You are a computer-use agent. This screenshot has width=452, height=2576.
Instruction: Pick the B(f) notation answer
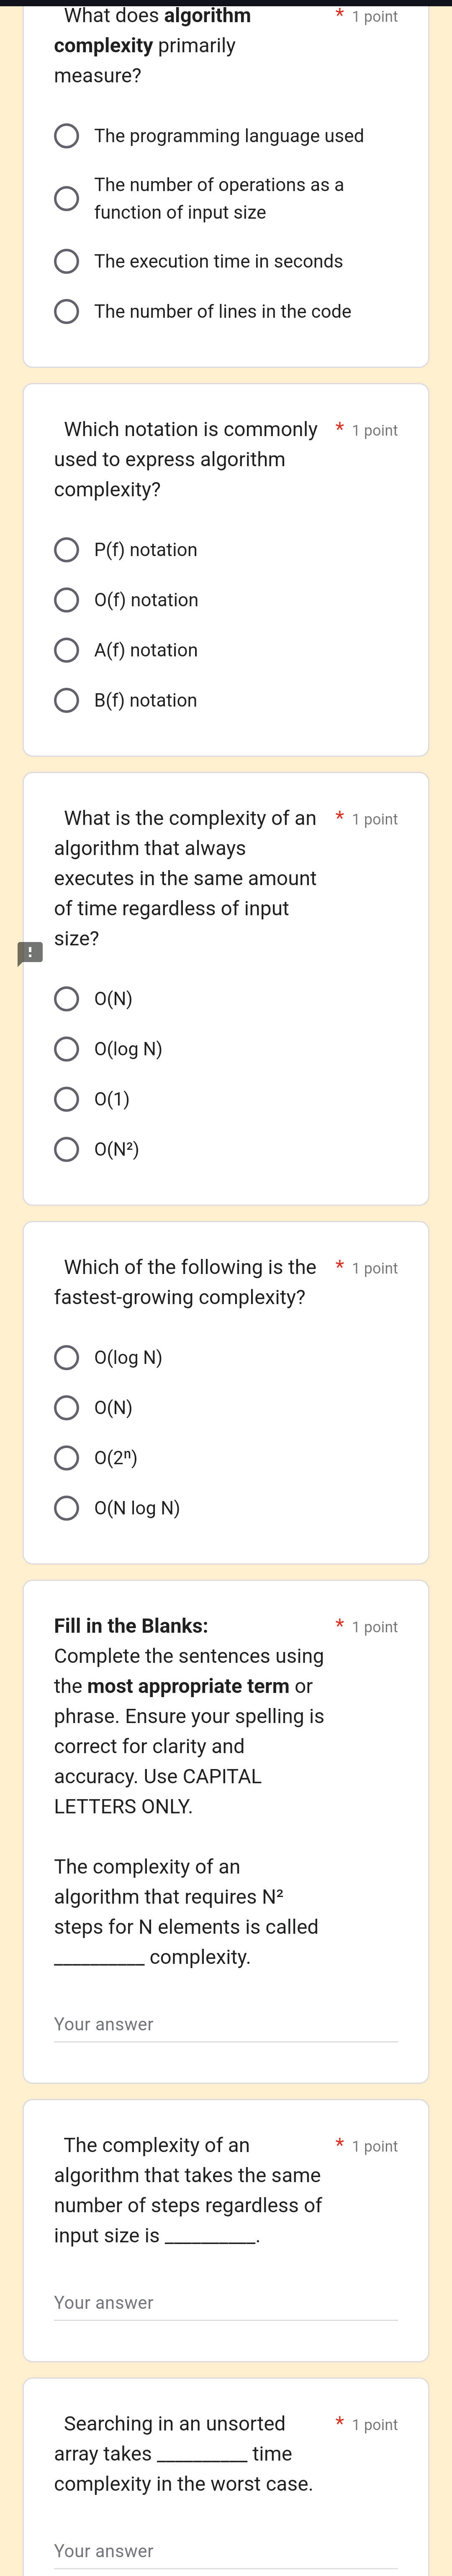coord(67,700)
